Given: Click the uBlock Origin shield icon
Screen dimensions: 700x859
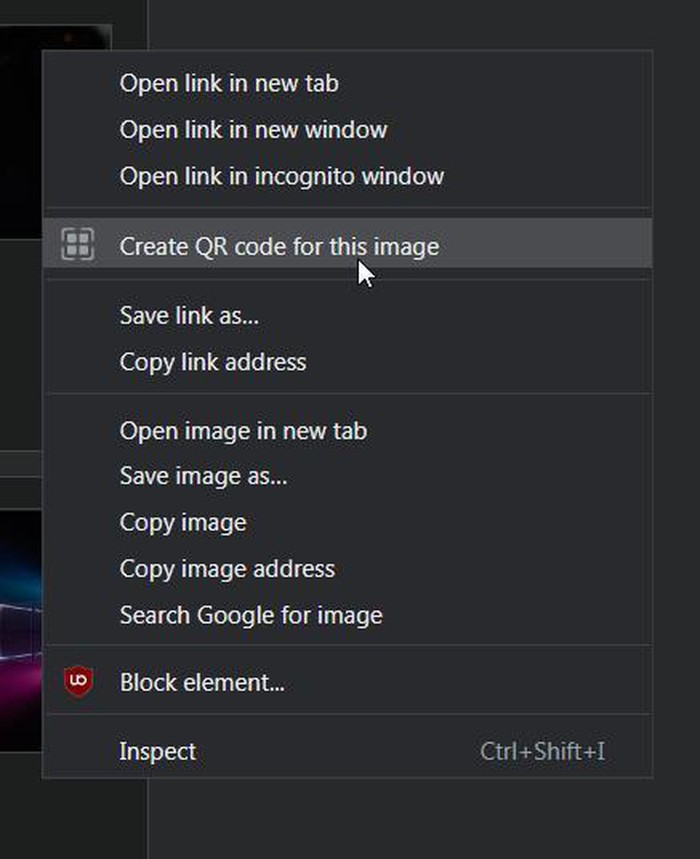Looking at the screenshot, I should 78,682.
